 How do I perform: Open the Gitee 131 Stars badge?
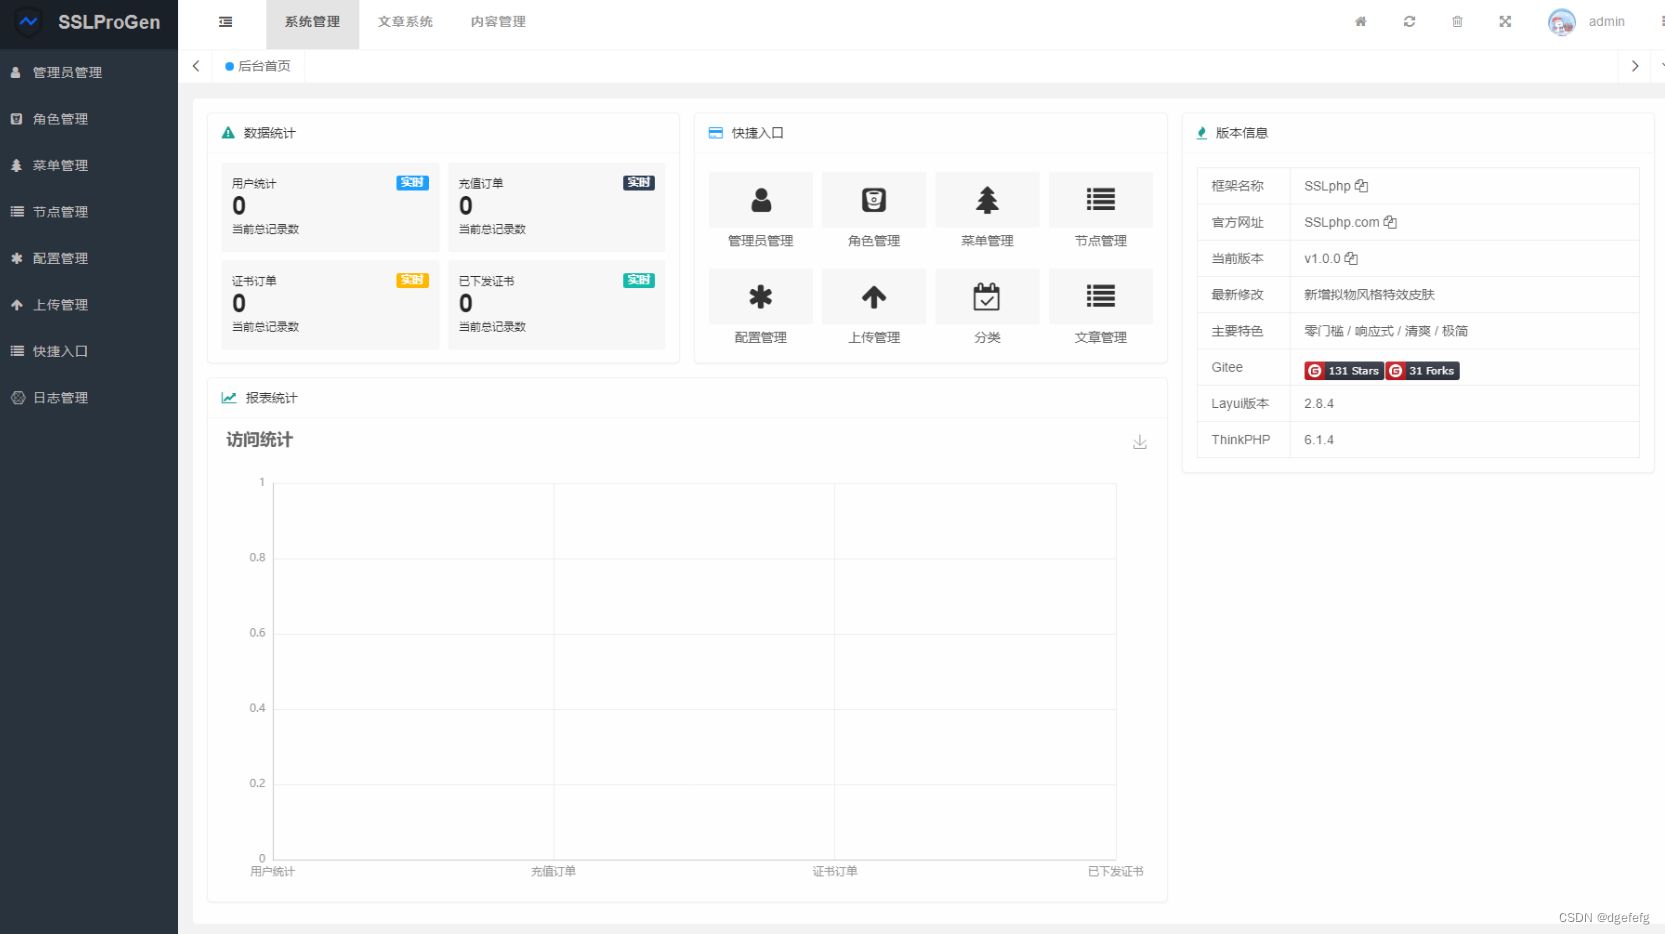[1342, 370]
